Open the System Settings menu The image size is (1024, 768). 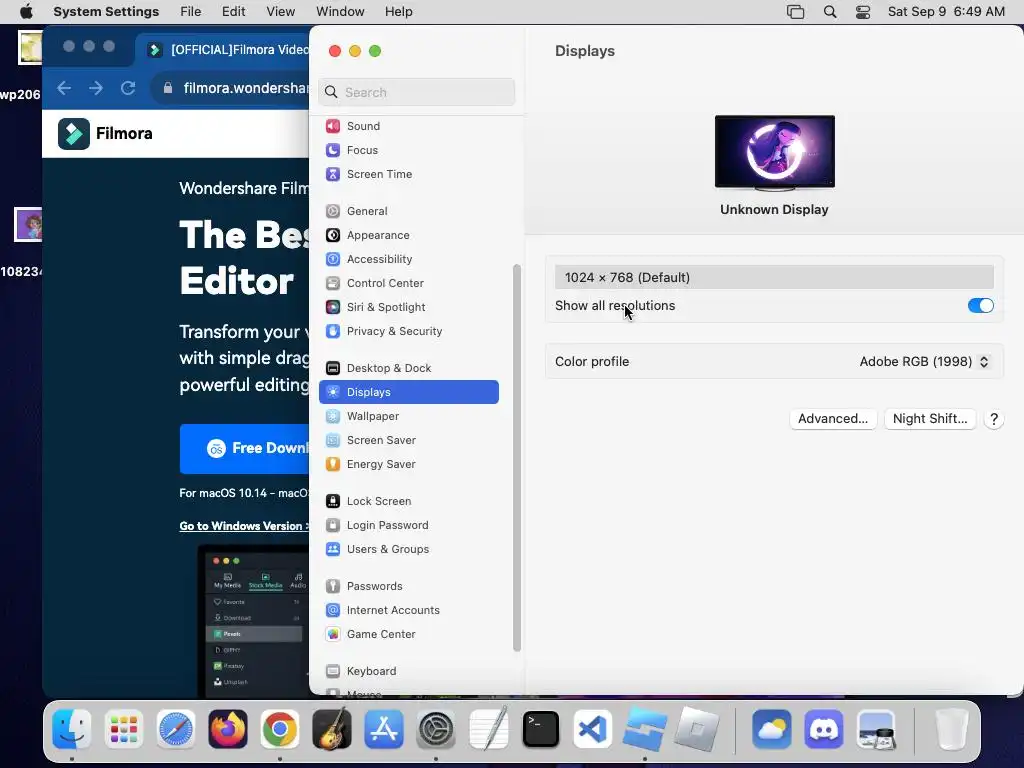click(106, 12)
